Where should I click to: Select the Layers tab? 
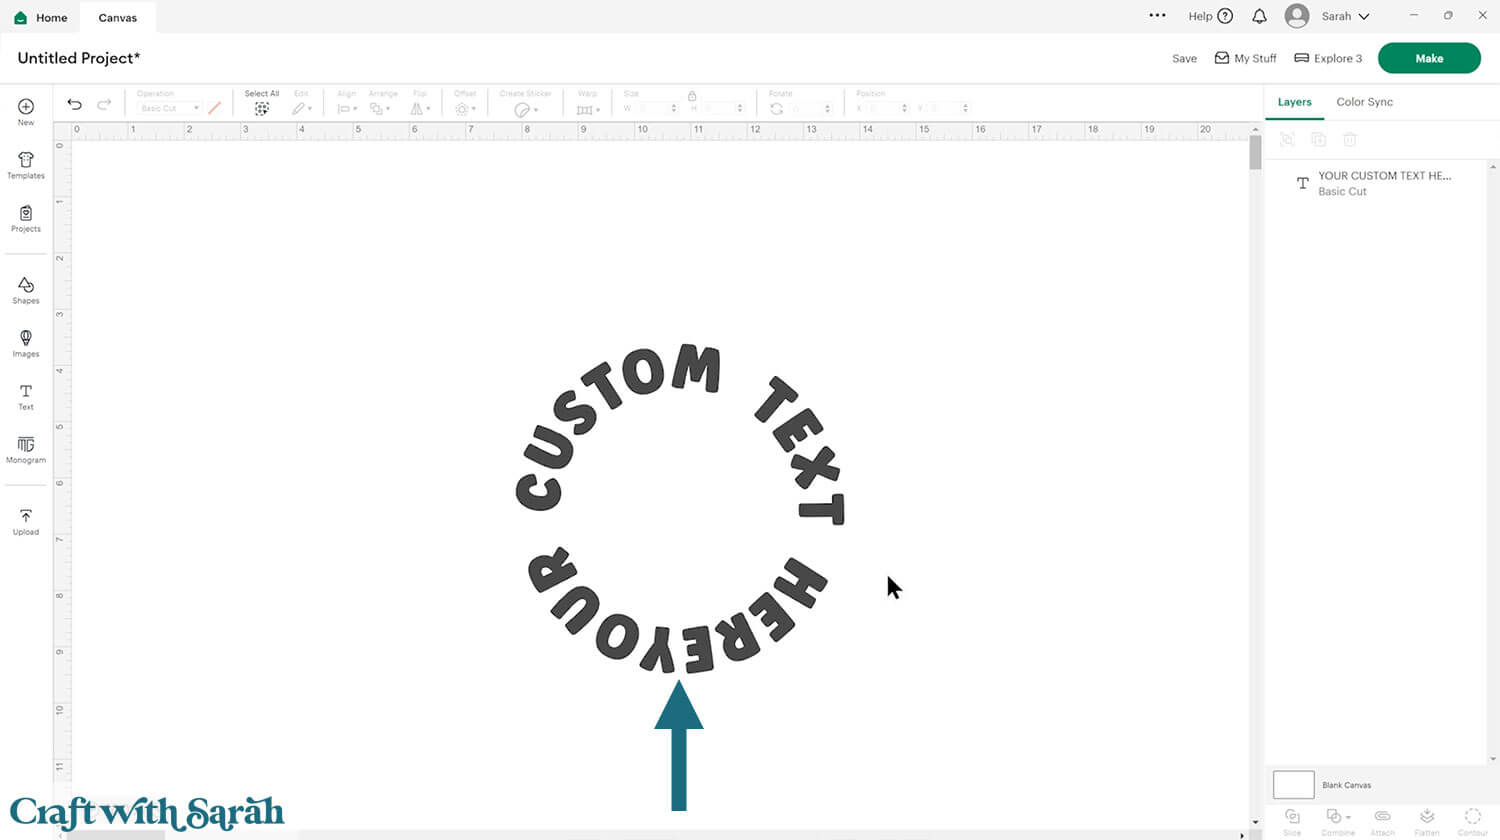click(1294, 102)
